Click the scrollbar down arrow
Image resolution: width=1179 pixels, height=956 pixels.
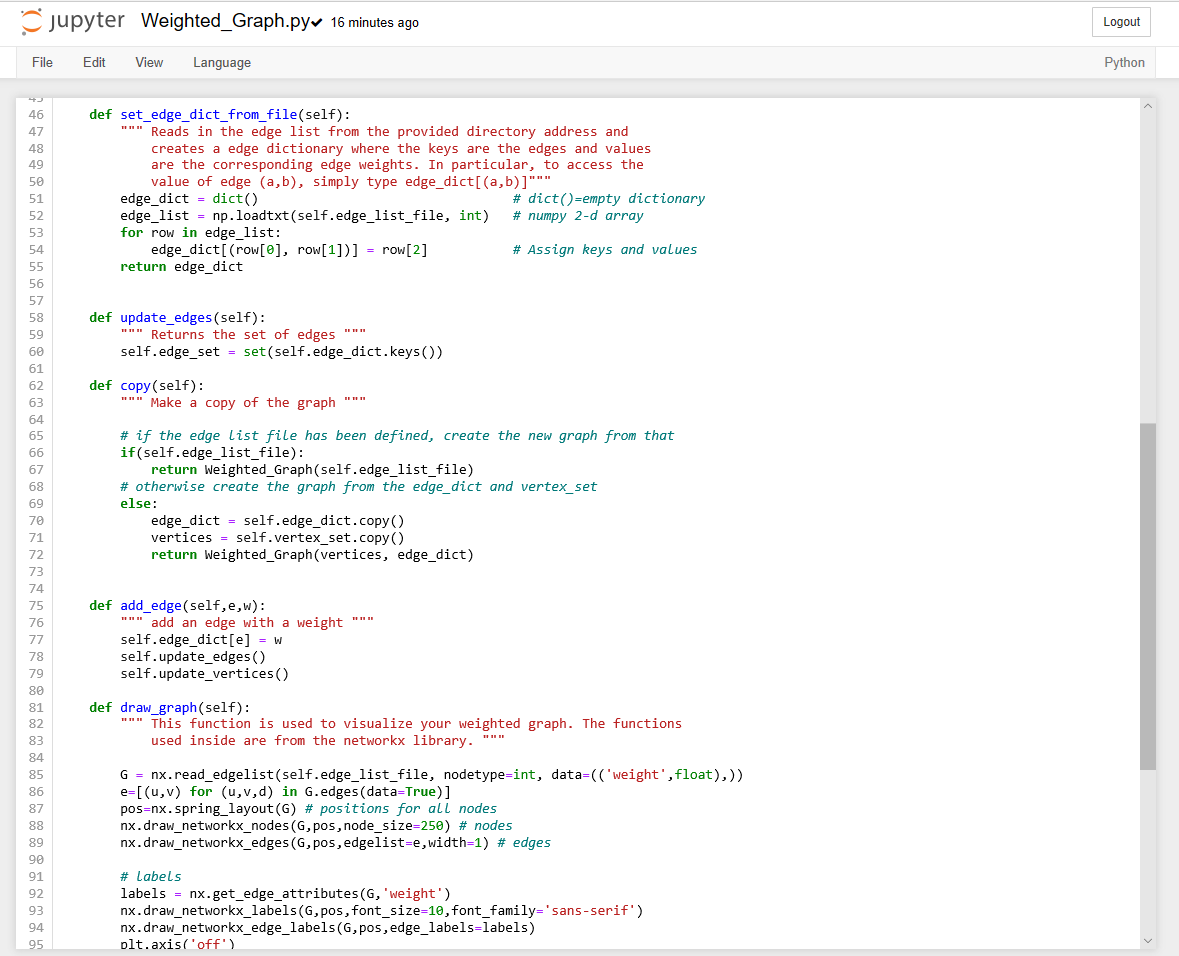(x=1147, y=941)
